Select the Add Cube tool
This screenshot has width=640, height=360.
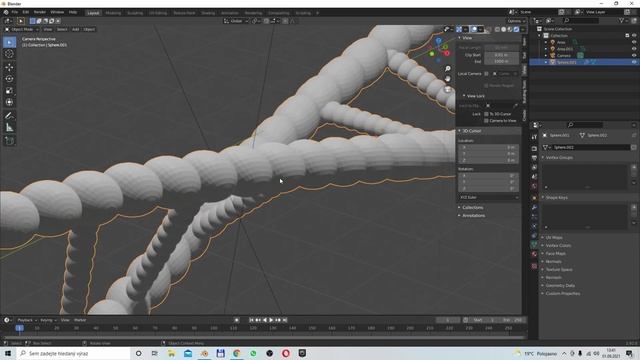point(9,141)
